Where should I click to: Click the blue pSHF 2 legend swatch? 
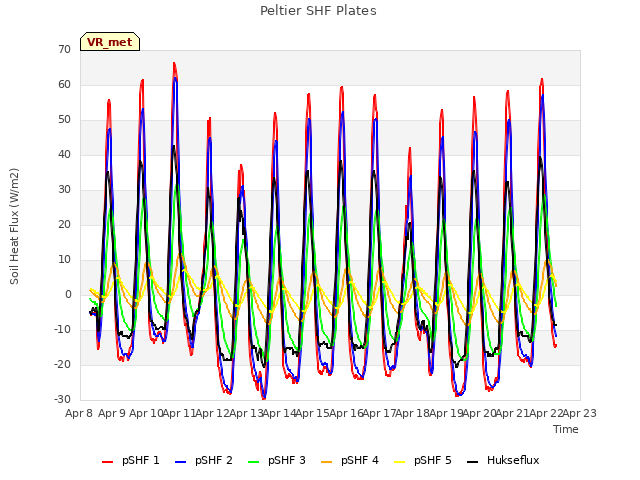pos(180,462)
